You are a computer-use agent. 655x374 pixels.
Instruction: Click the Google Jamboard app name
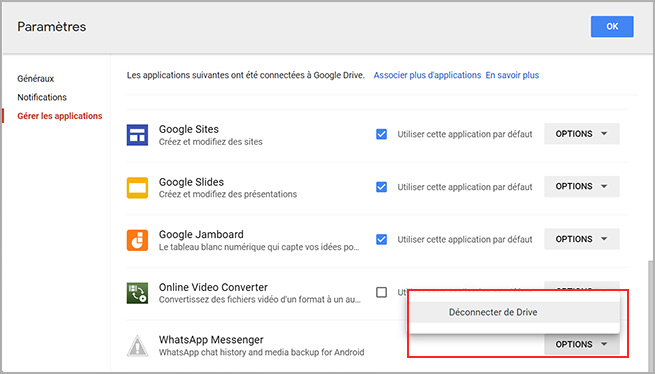coord(201,234)
